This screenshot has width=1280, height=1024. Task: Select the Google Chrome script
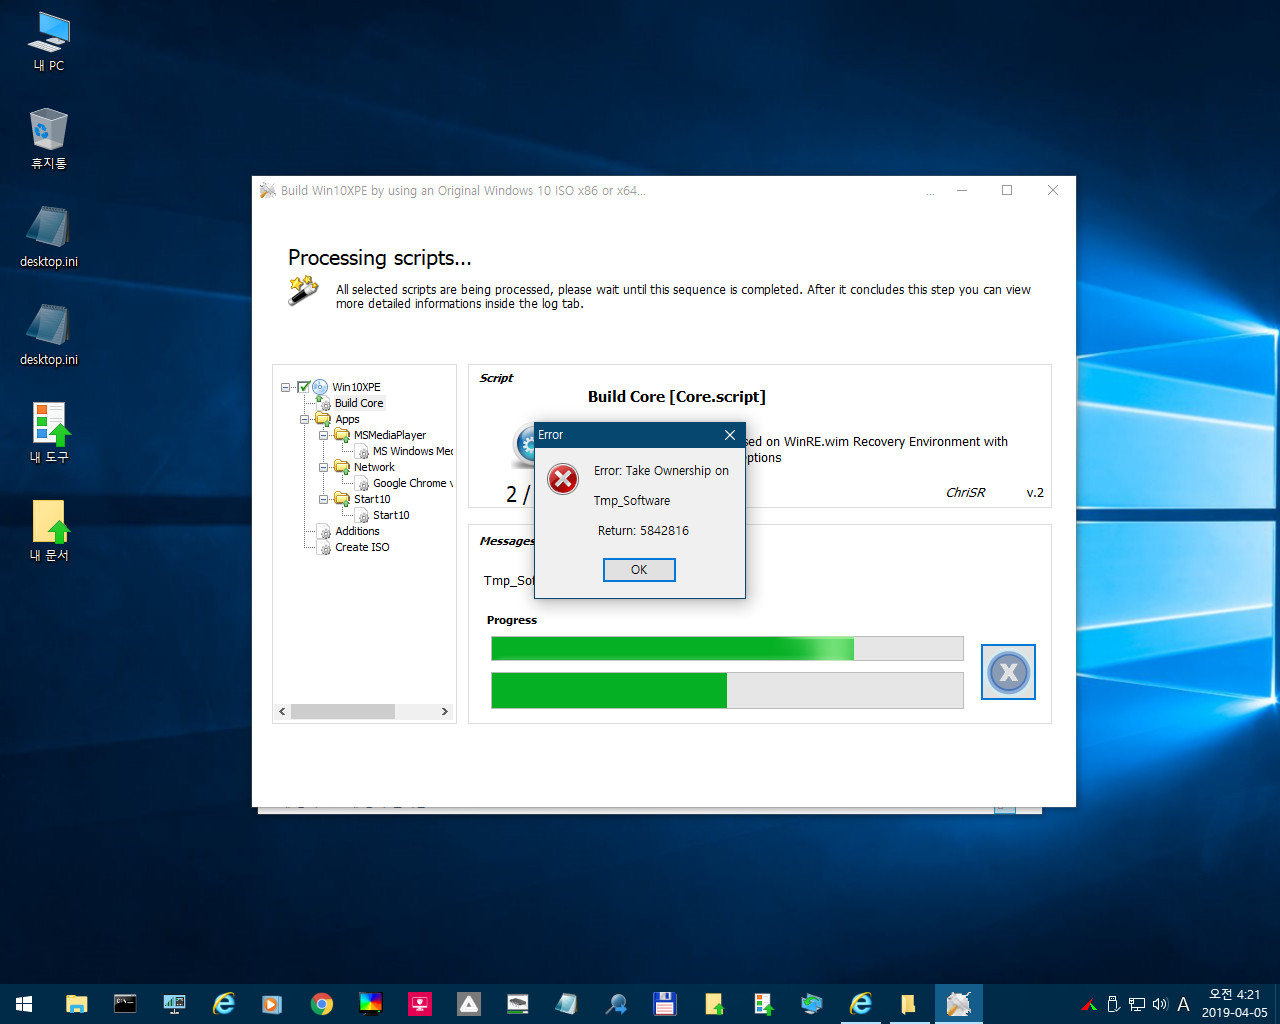pyautogui.click(x=413, y=483)
